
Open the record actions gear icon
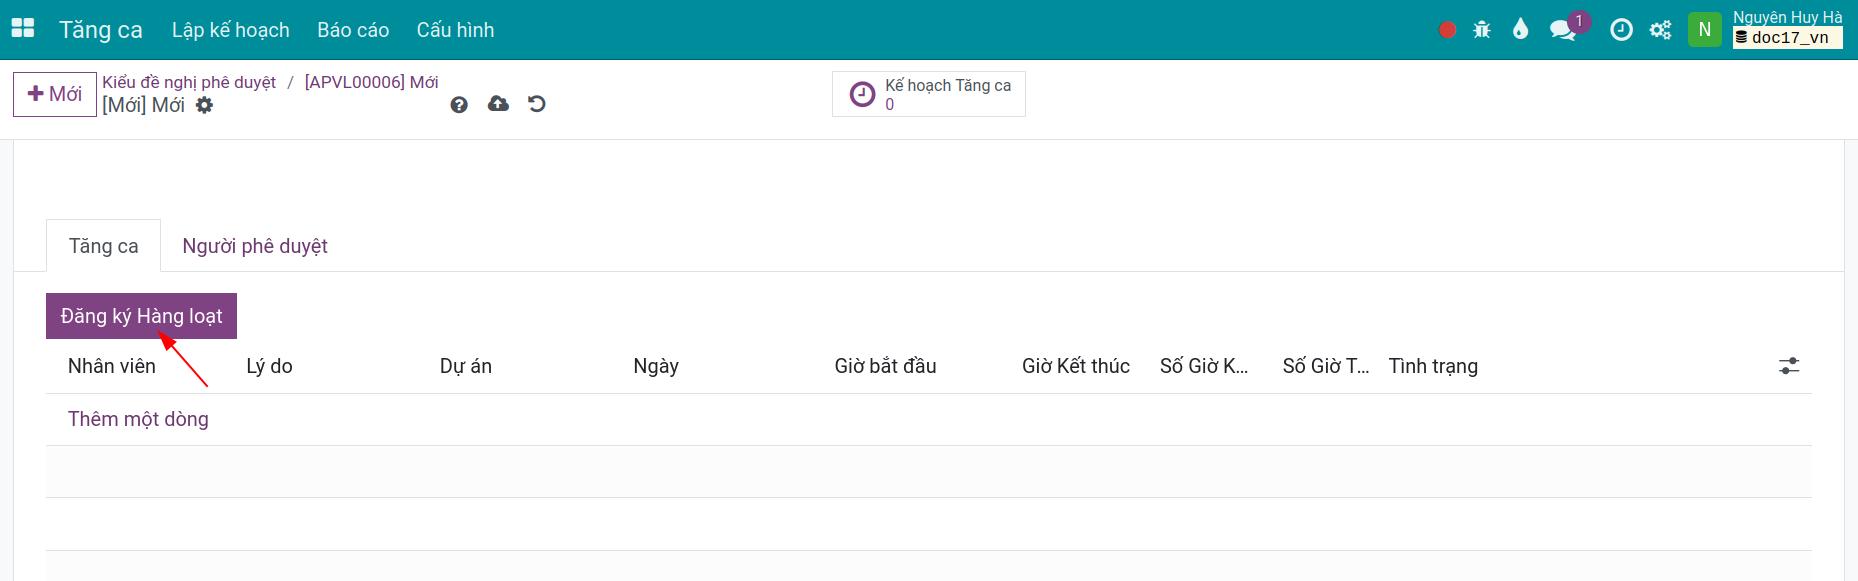[204, 105]
